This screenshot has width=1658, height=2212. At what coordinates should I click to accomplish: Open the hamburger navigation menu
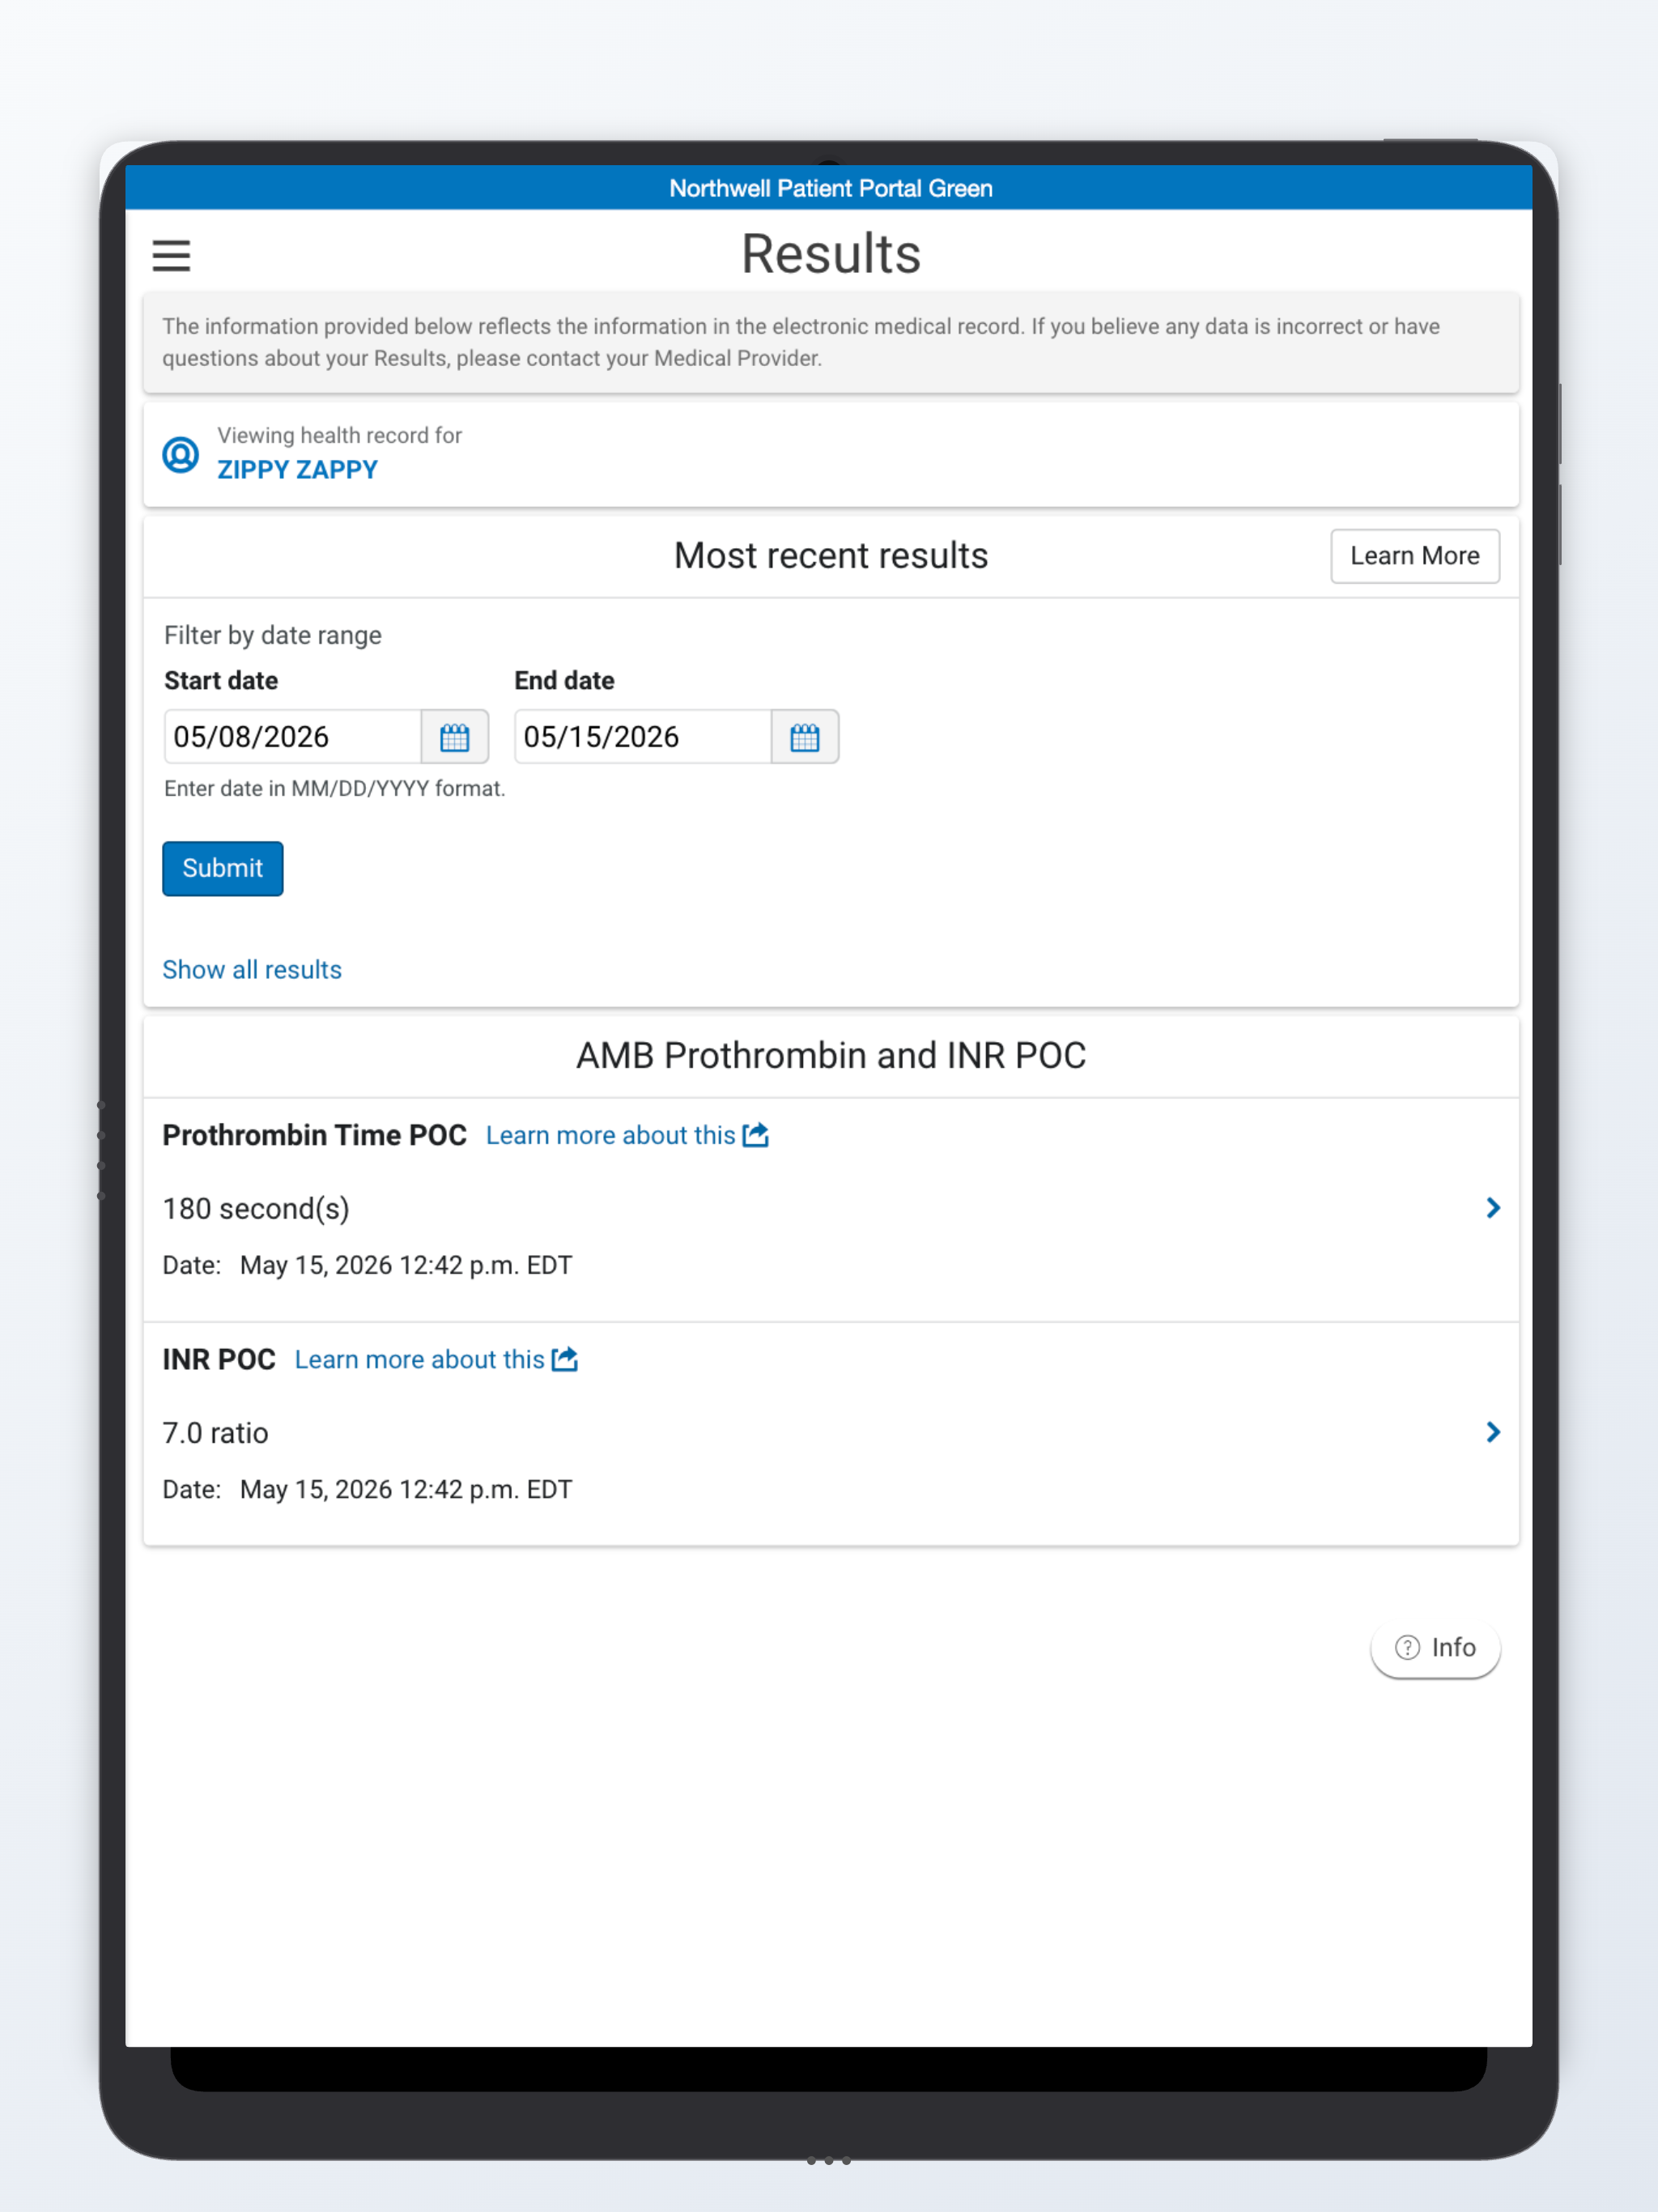coord(171,255)
